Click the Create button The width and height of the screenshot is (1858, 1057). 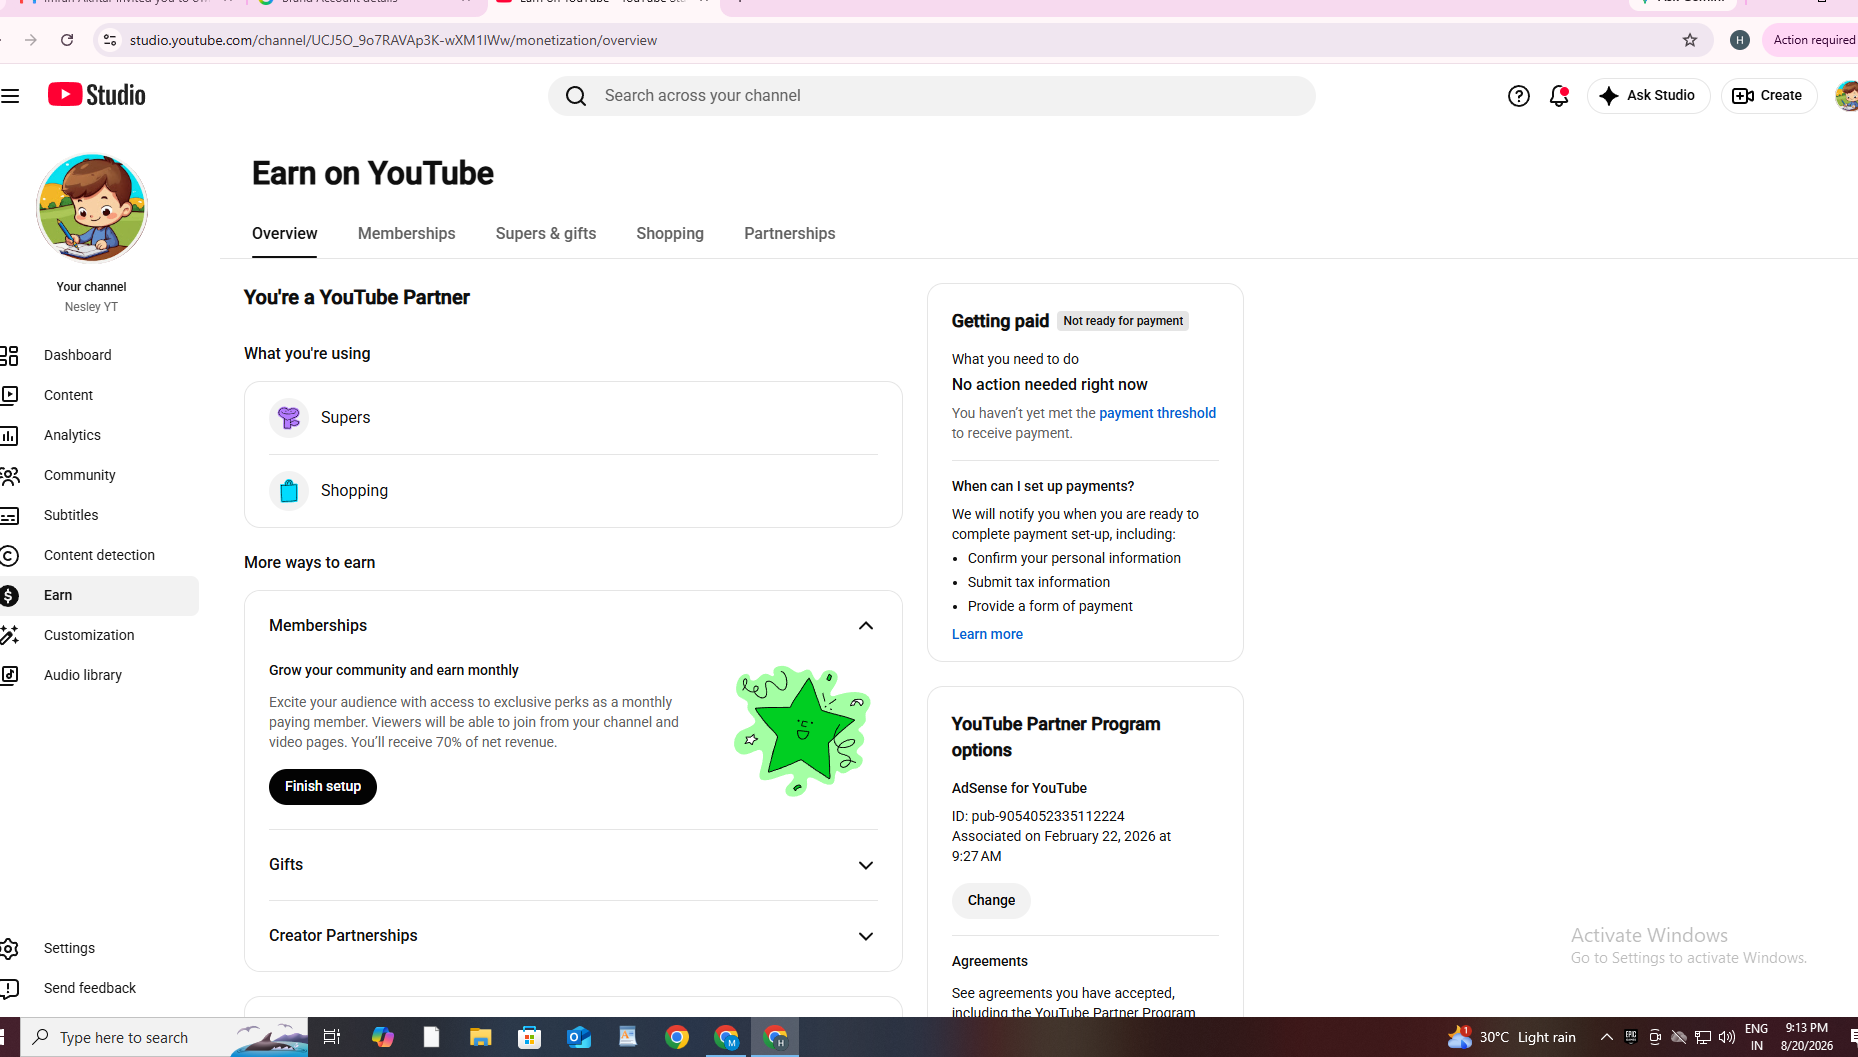click(1768, 96)
